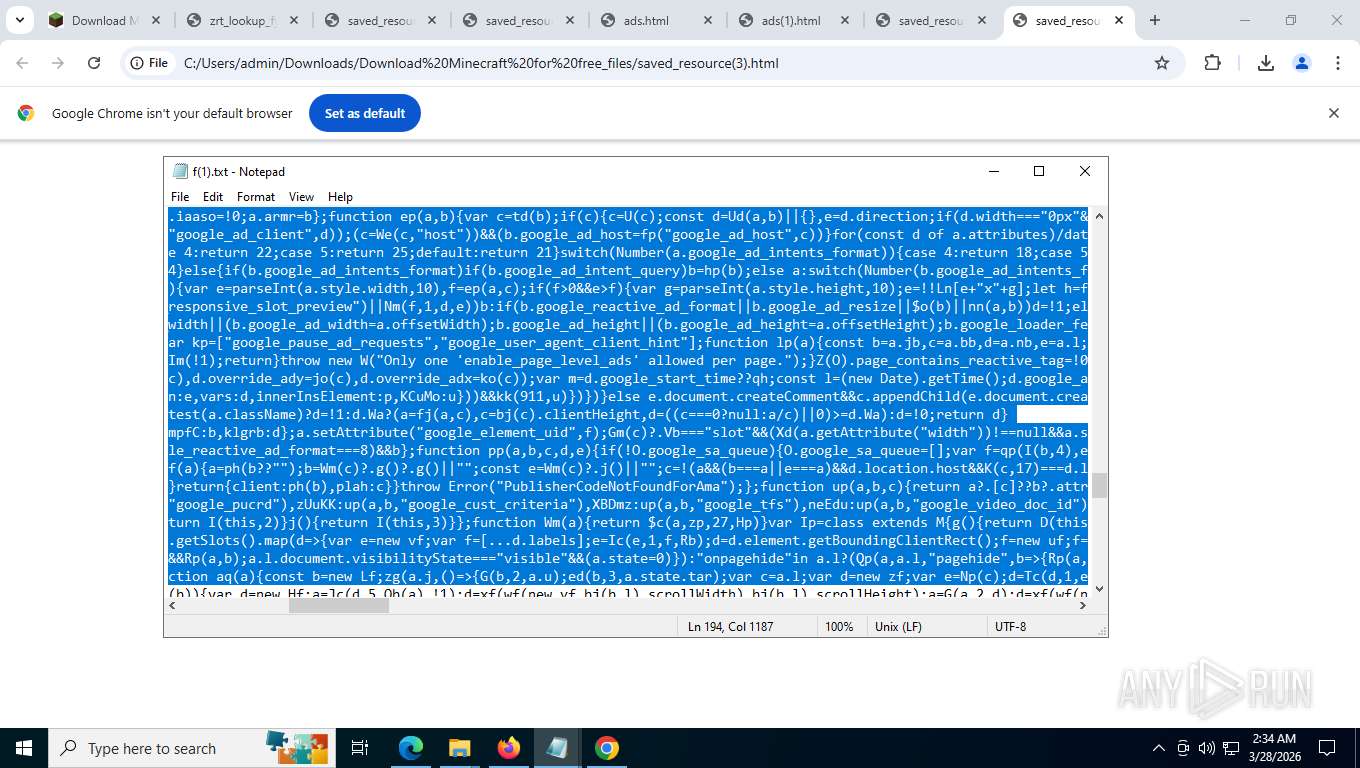Open the Notepad View menu
The image size is (1360, 768).
tap(301, 197)
